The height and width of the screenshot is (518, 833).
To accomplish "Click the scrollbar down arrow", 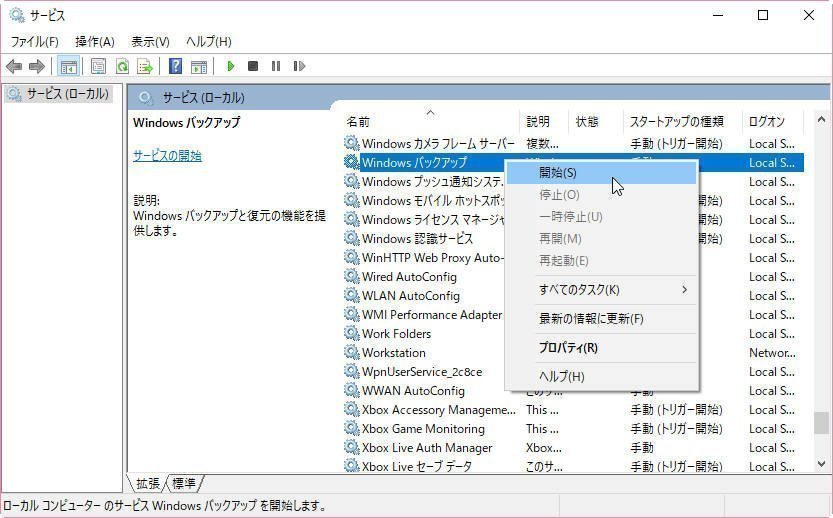I will coord(821,464).
